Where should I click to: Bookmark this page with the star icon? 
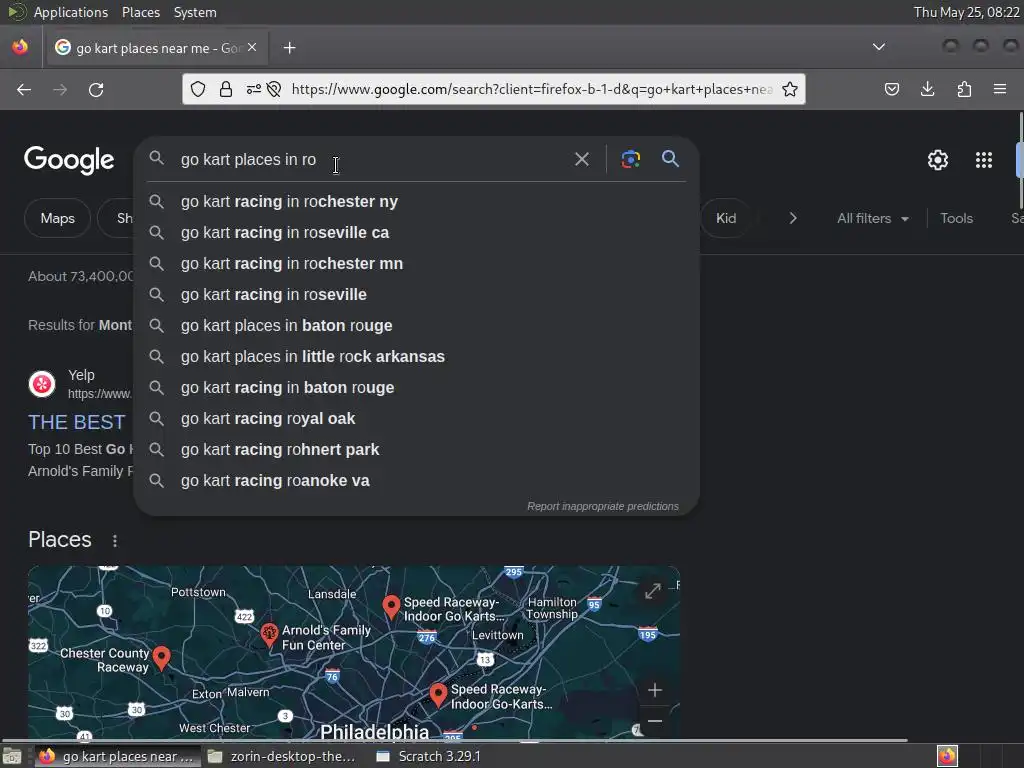click(x=790, y=89)
